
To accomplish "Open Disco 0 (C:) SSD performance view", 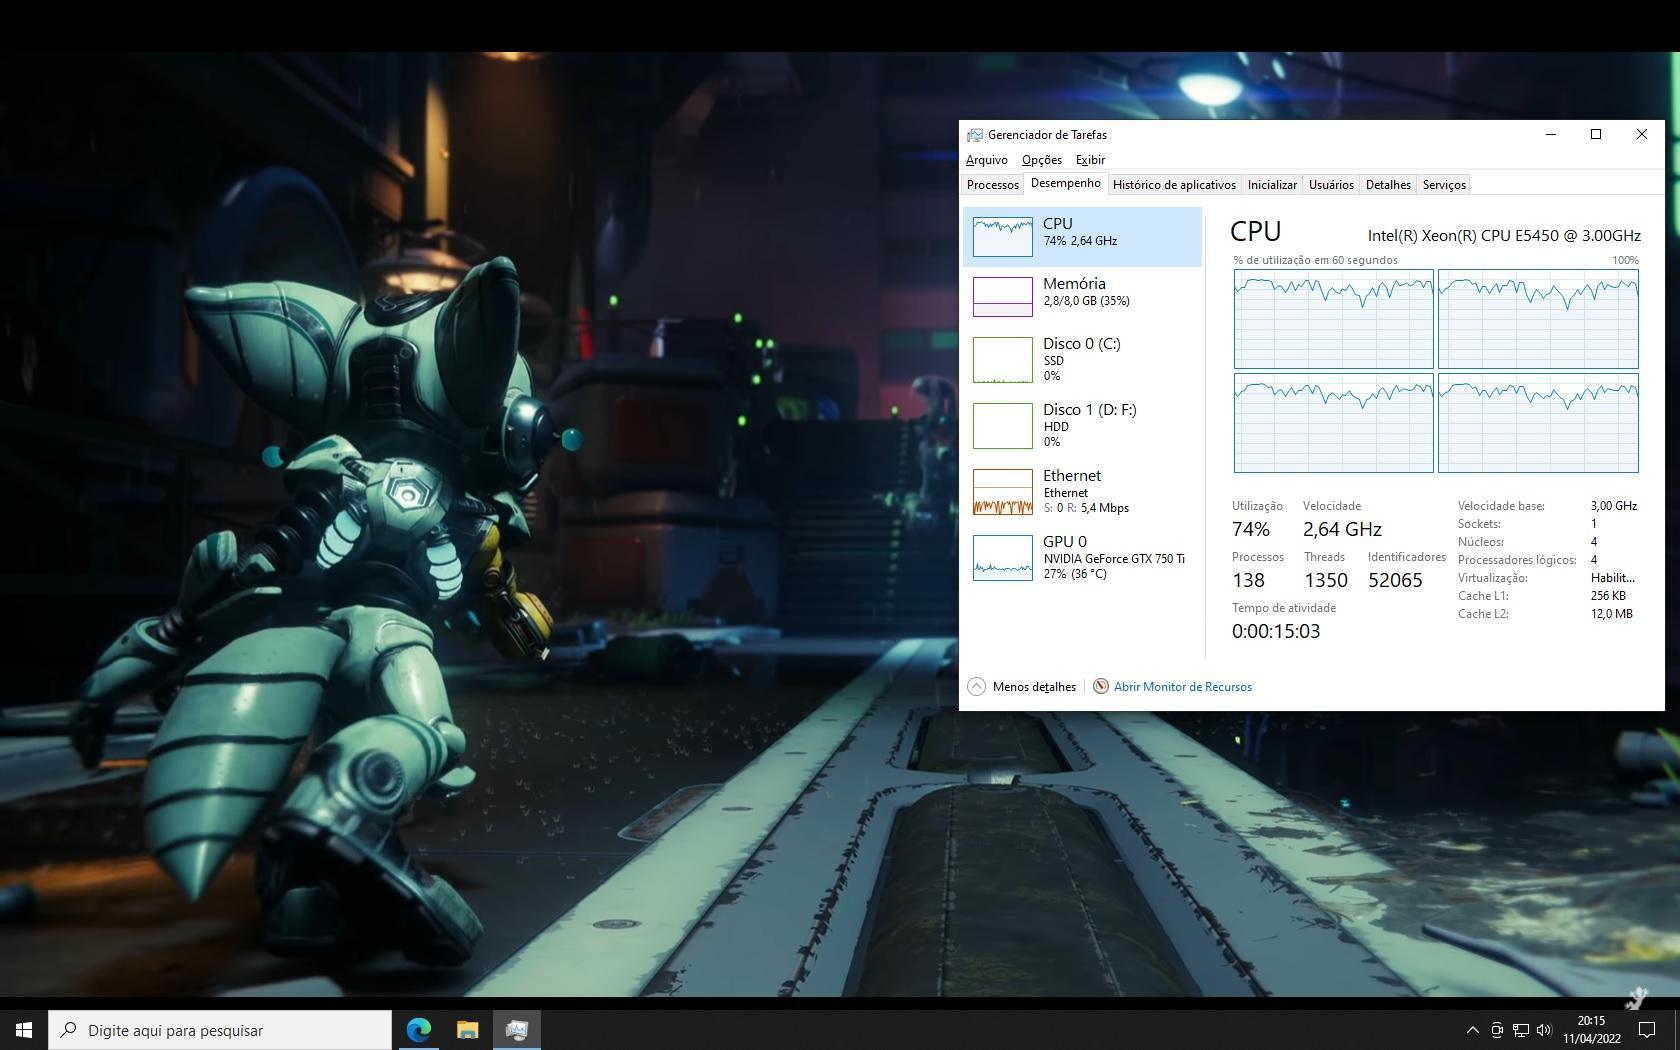I will [1082, 360].
